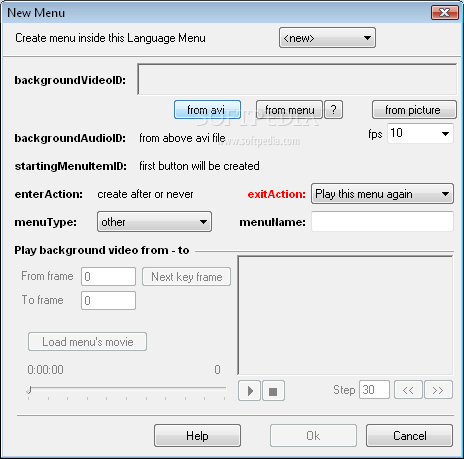464x459 pixels.
Task: Step backward with the << button
Action: pyautogui.click(x=408, y=390)
